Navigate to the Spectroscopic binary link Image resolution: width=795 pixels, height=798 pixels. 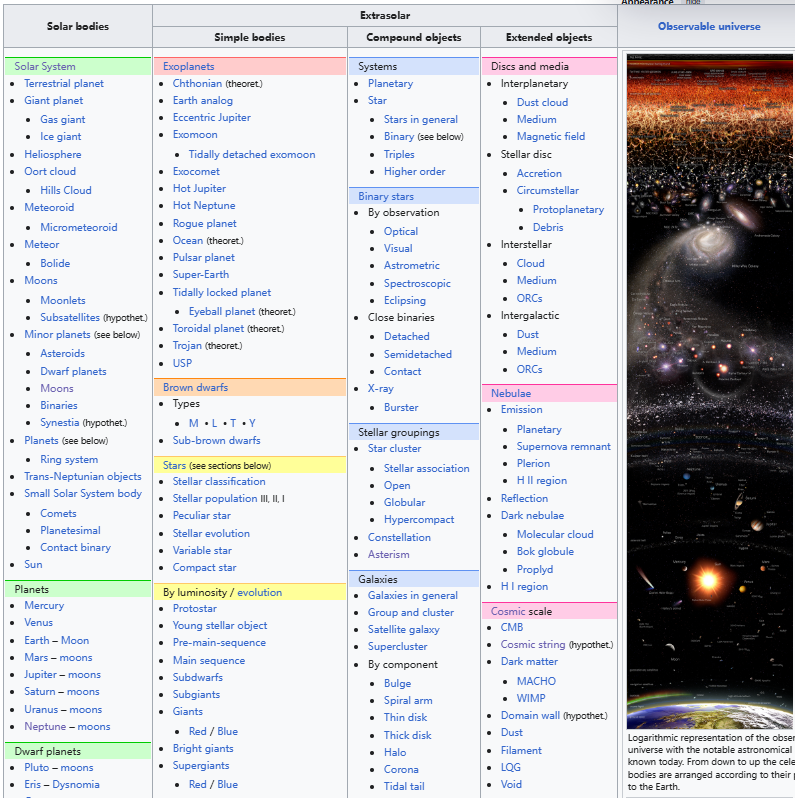pos(417,283)
